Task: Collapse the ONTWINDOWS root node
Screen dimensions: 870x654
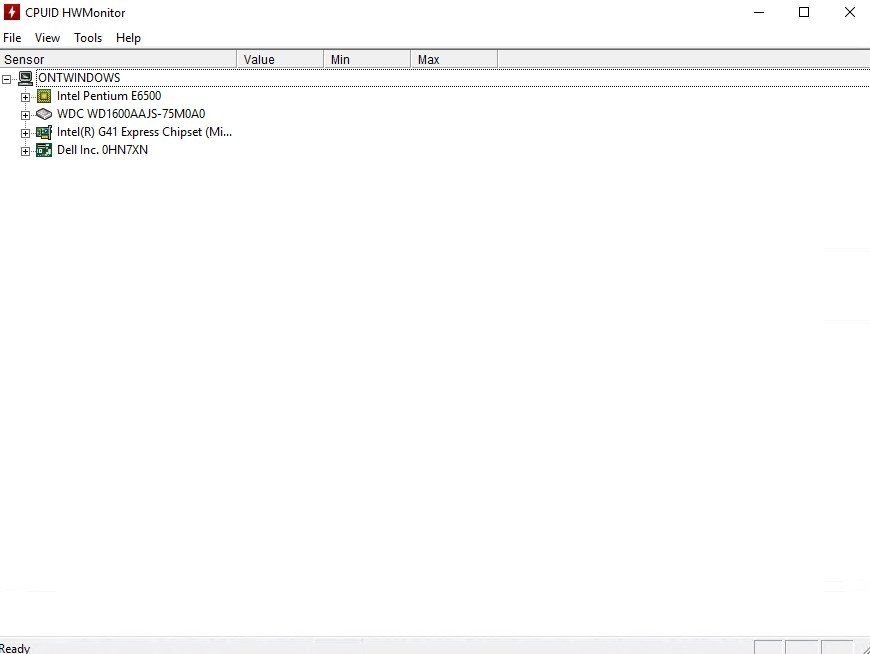Action: tap(7, 79)
